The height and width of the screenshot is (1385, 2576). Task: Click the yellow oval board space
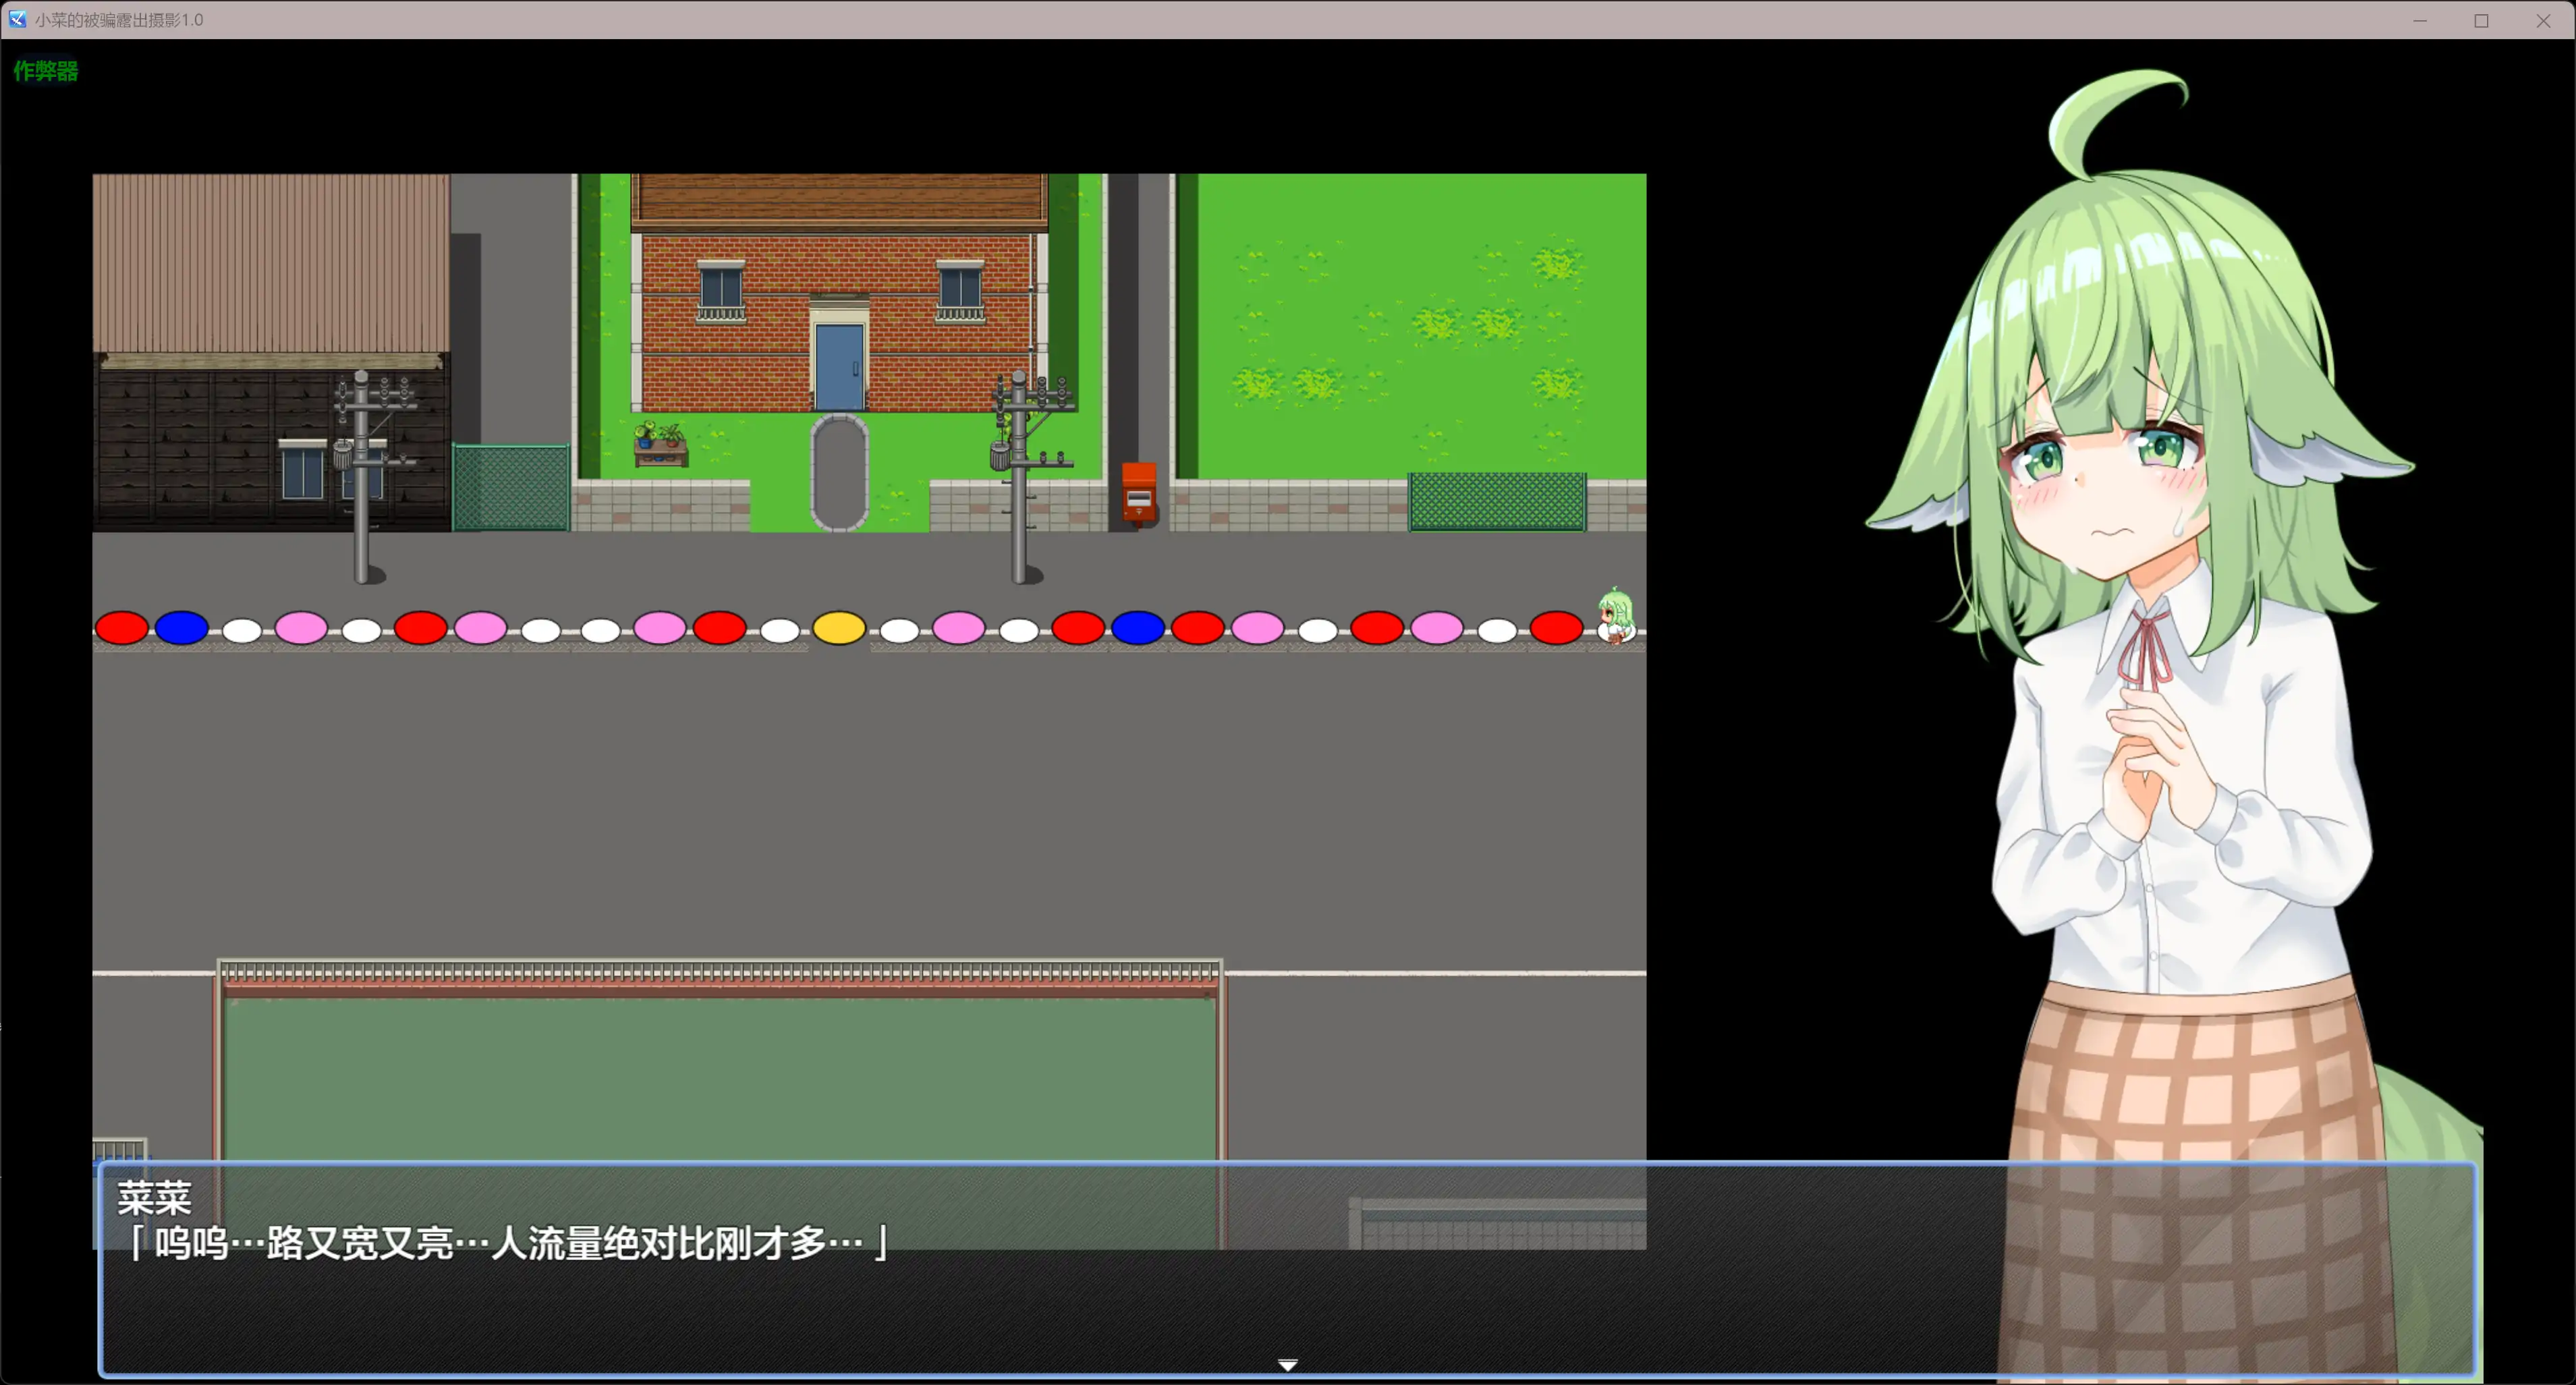[838, 628]
